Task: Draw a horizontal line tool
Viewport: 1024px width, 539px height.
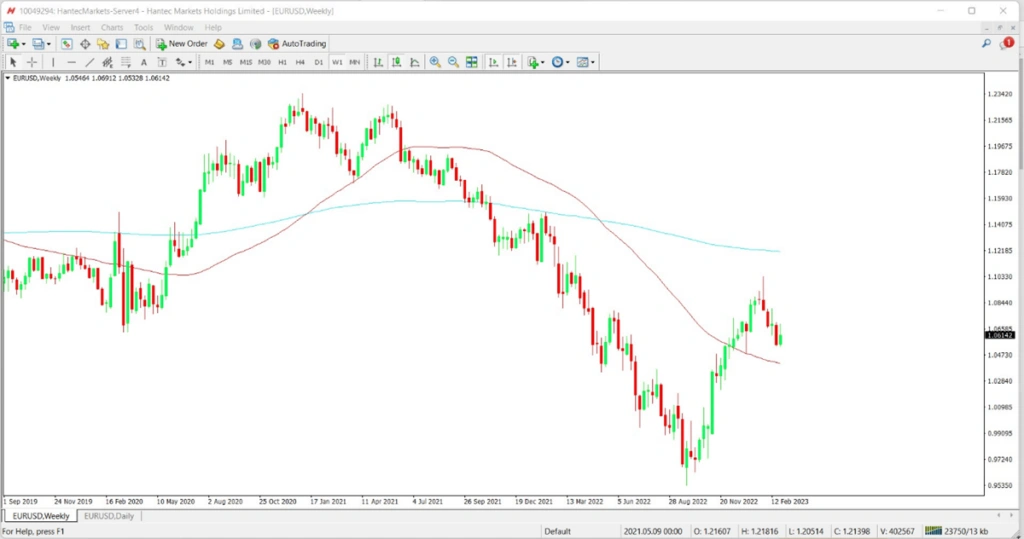Action: tap(71, 62)
